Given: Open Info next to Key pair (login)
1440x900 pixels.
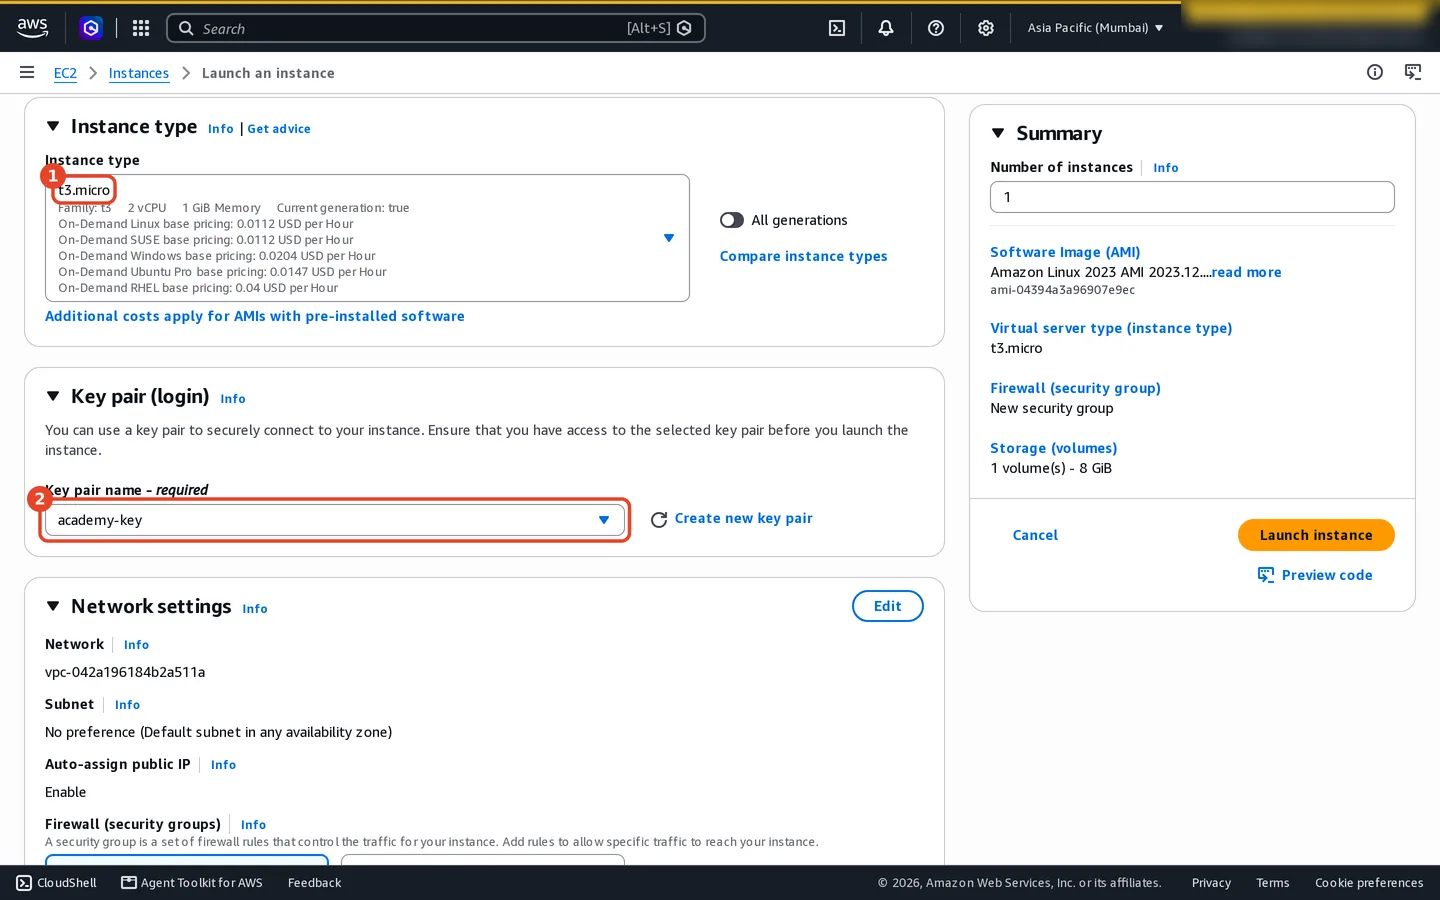Looking at the screenshot, I should tap(233, 399).
